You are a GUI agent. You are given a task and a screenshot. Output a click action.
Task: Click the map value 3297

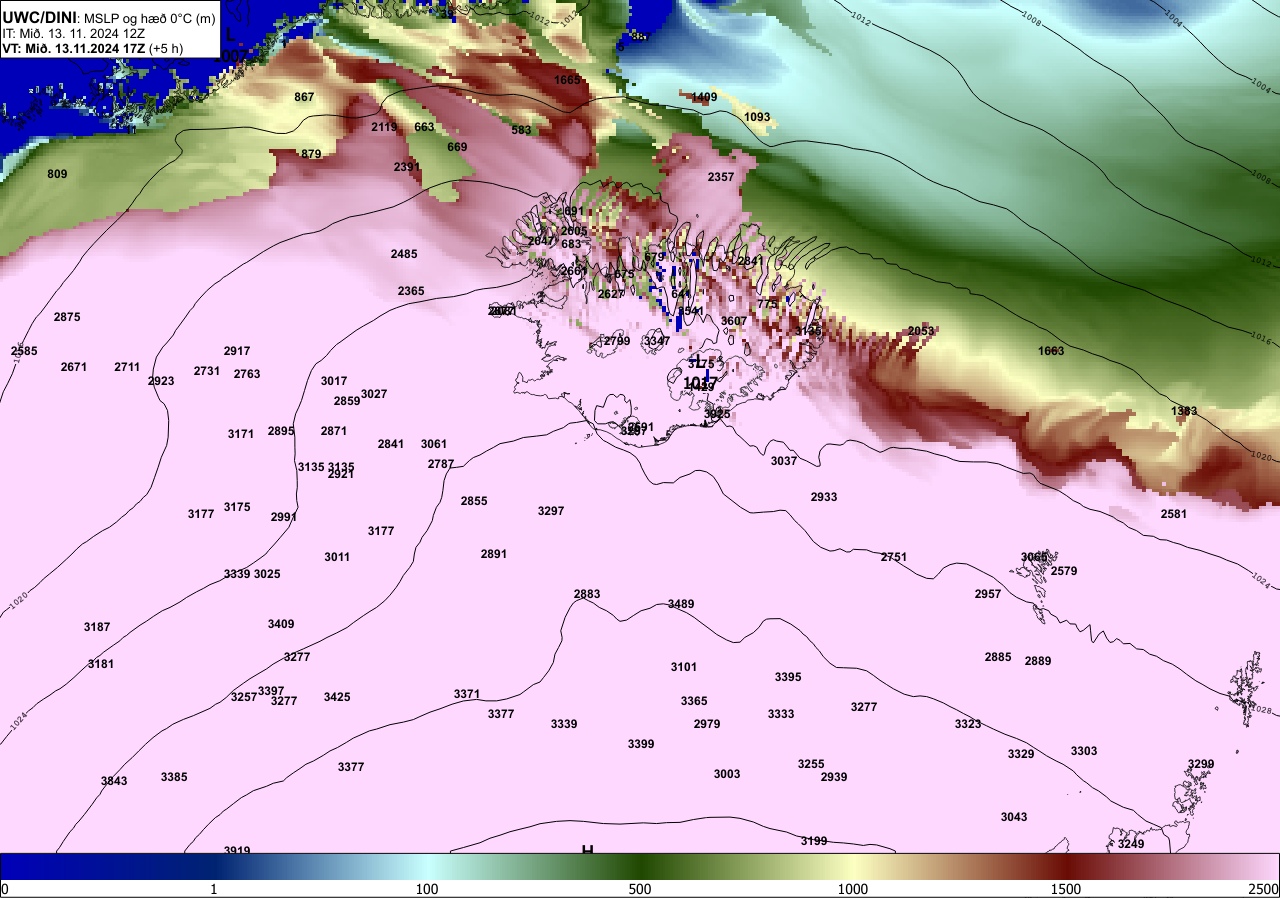(551, 511)
